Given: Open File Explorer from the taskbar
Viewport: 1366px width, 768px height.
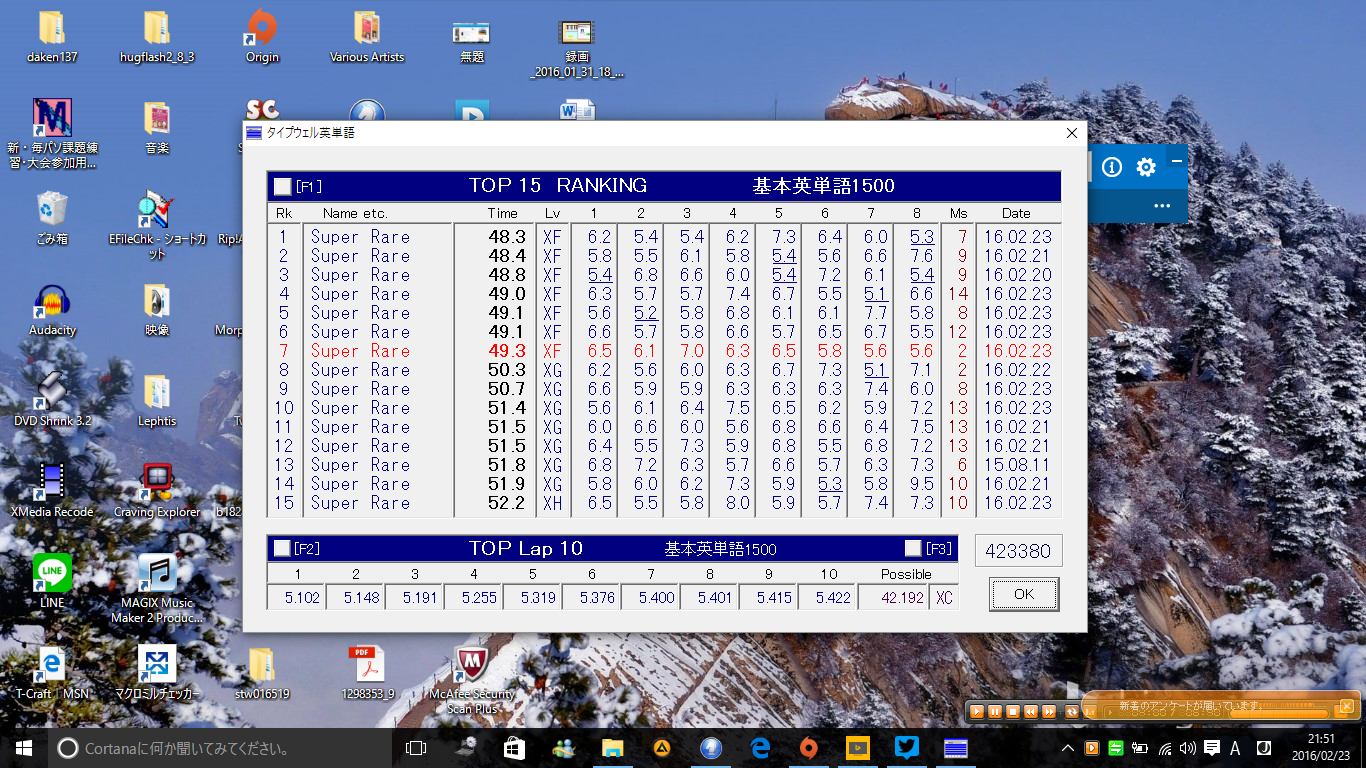Looking at the screenshot, I should pyautogui.click(x=612, y=748).
